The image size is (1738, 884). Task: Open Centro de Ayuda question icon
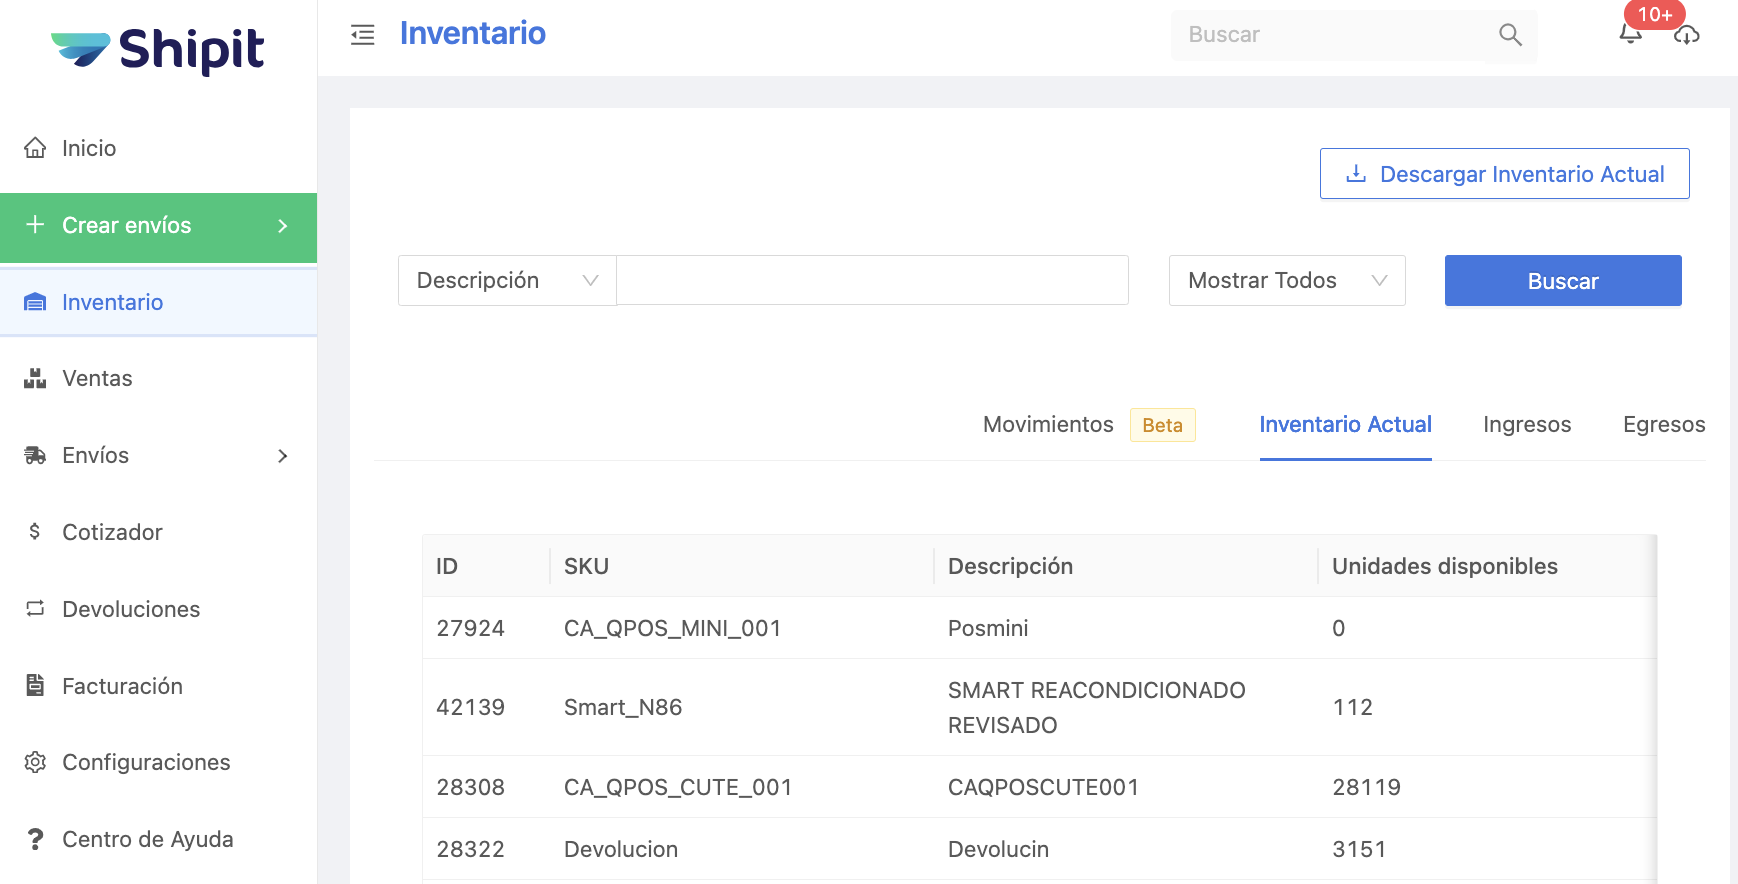coord(35,839)
